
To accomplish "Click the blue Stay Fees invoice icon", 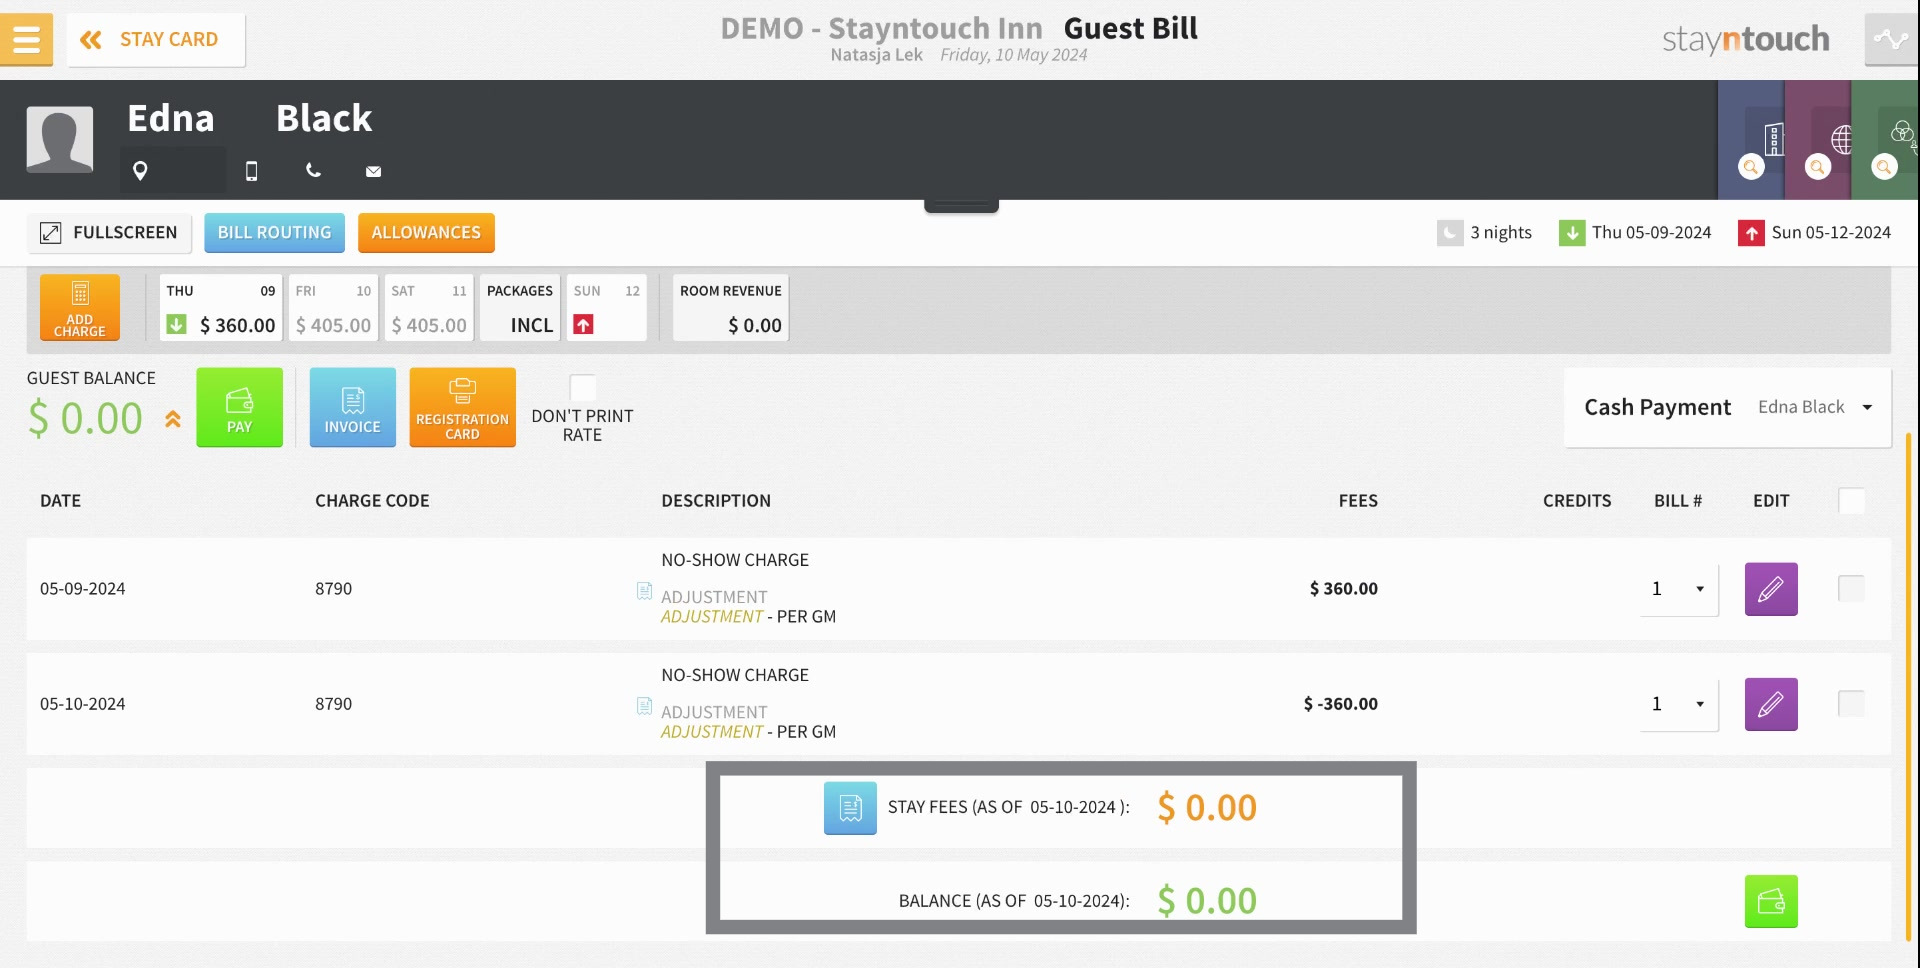I will 850,808.
